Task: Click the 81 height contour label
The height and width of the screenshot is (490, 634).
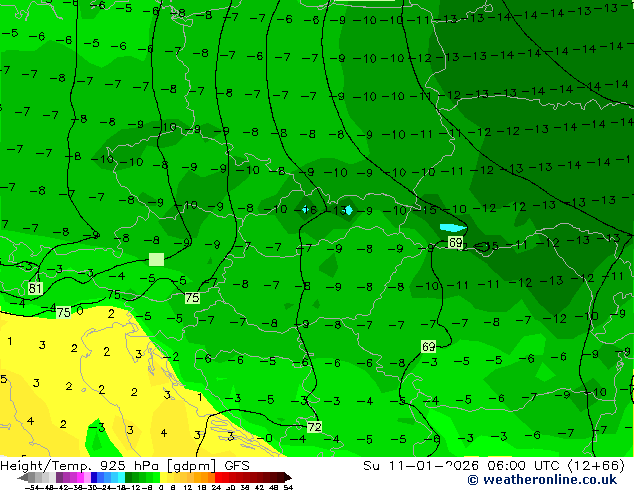Action: pyautogui.click(x=35, y=288)
